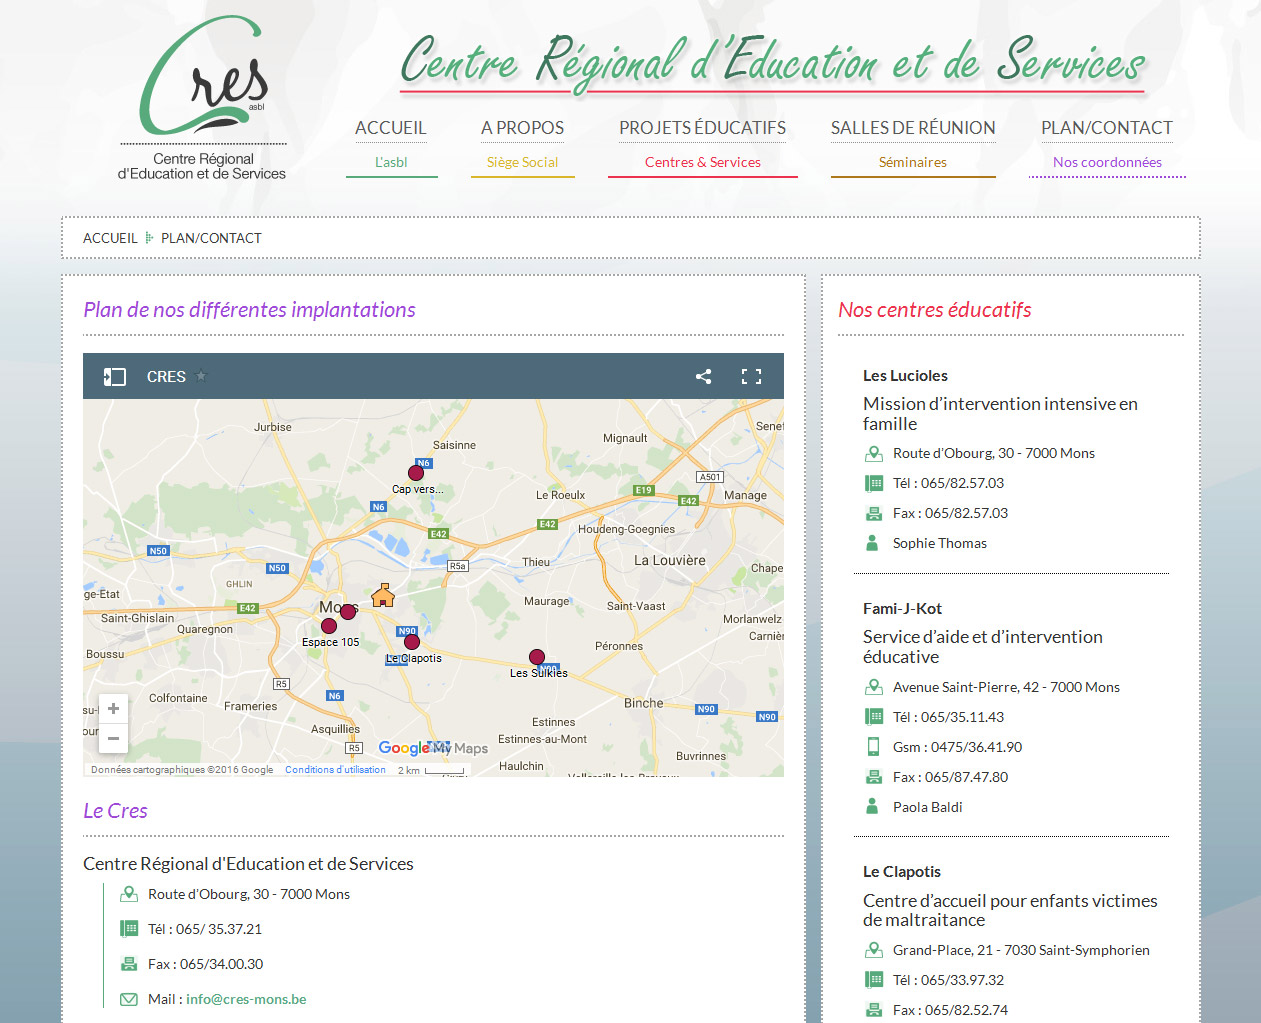Click location icon beside Grand-Place address
The height and width of the screenshot is (1023, 1261).
pyautogui.click(x=873, y=950)
